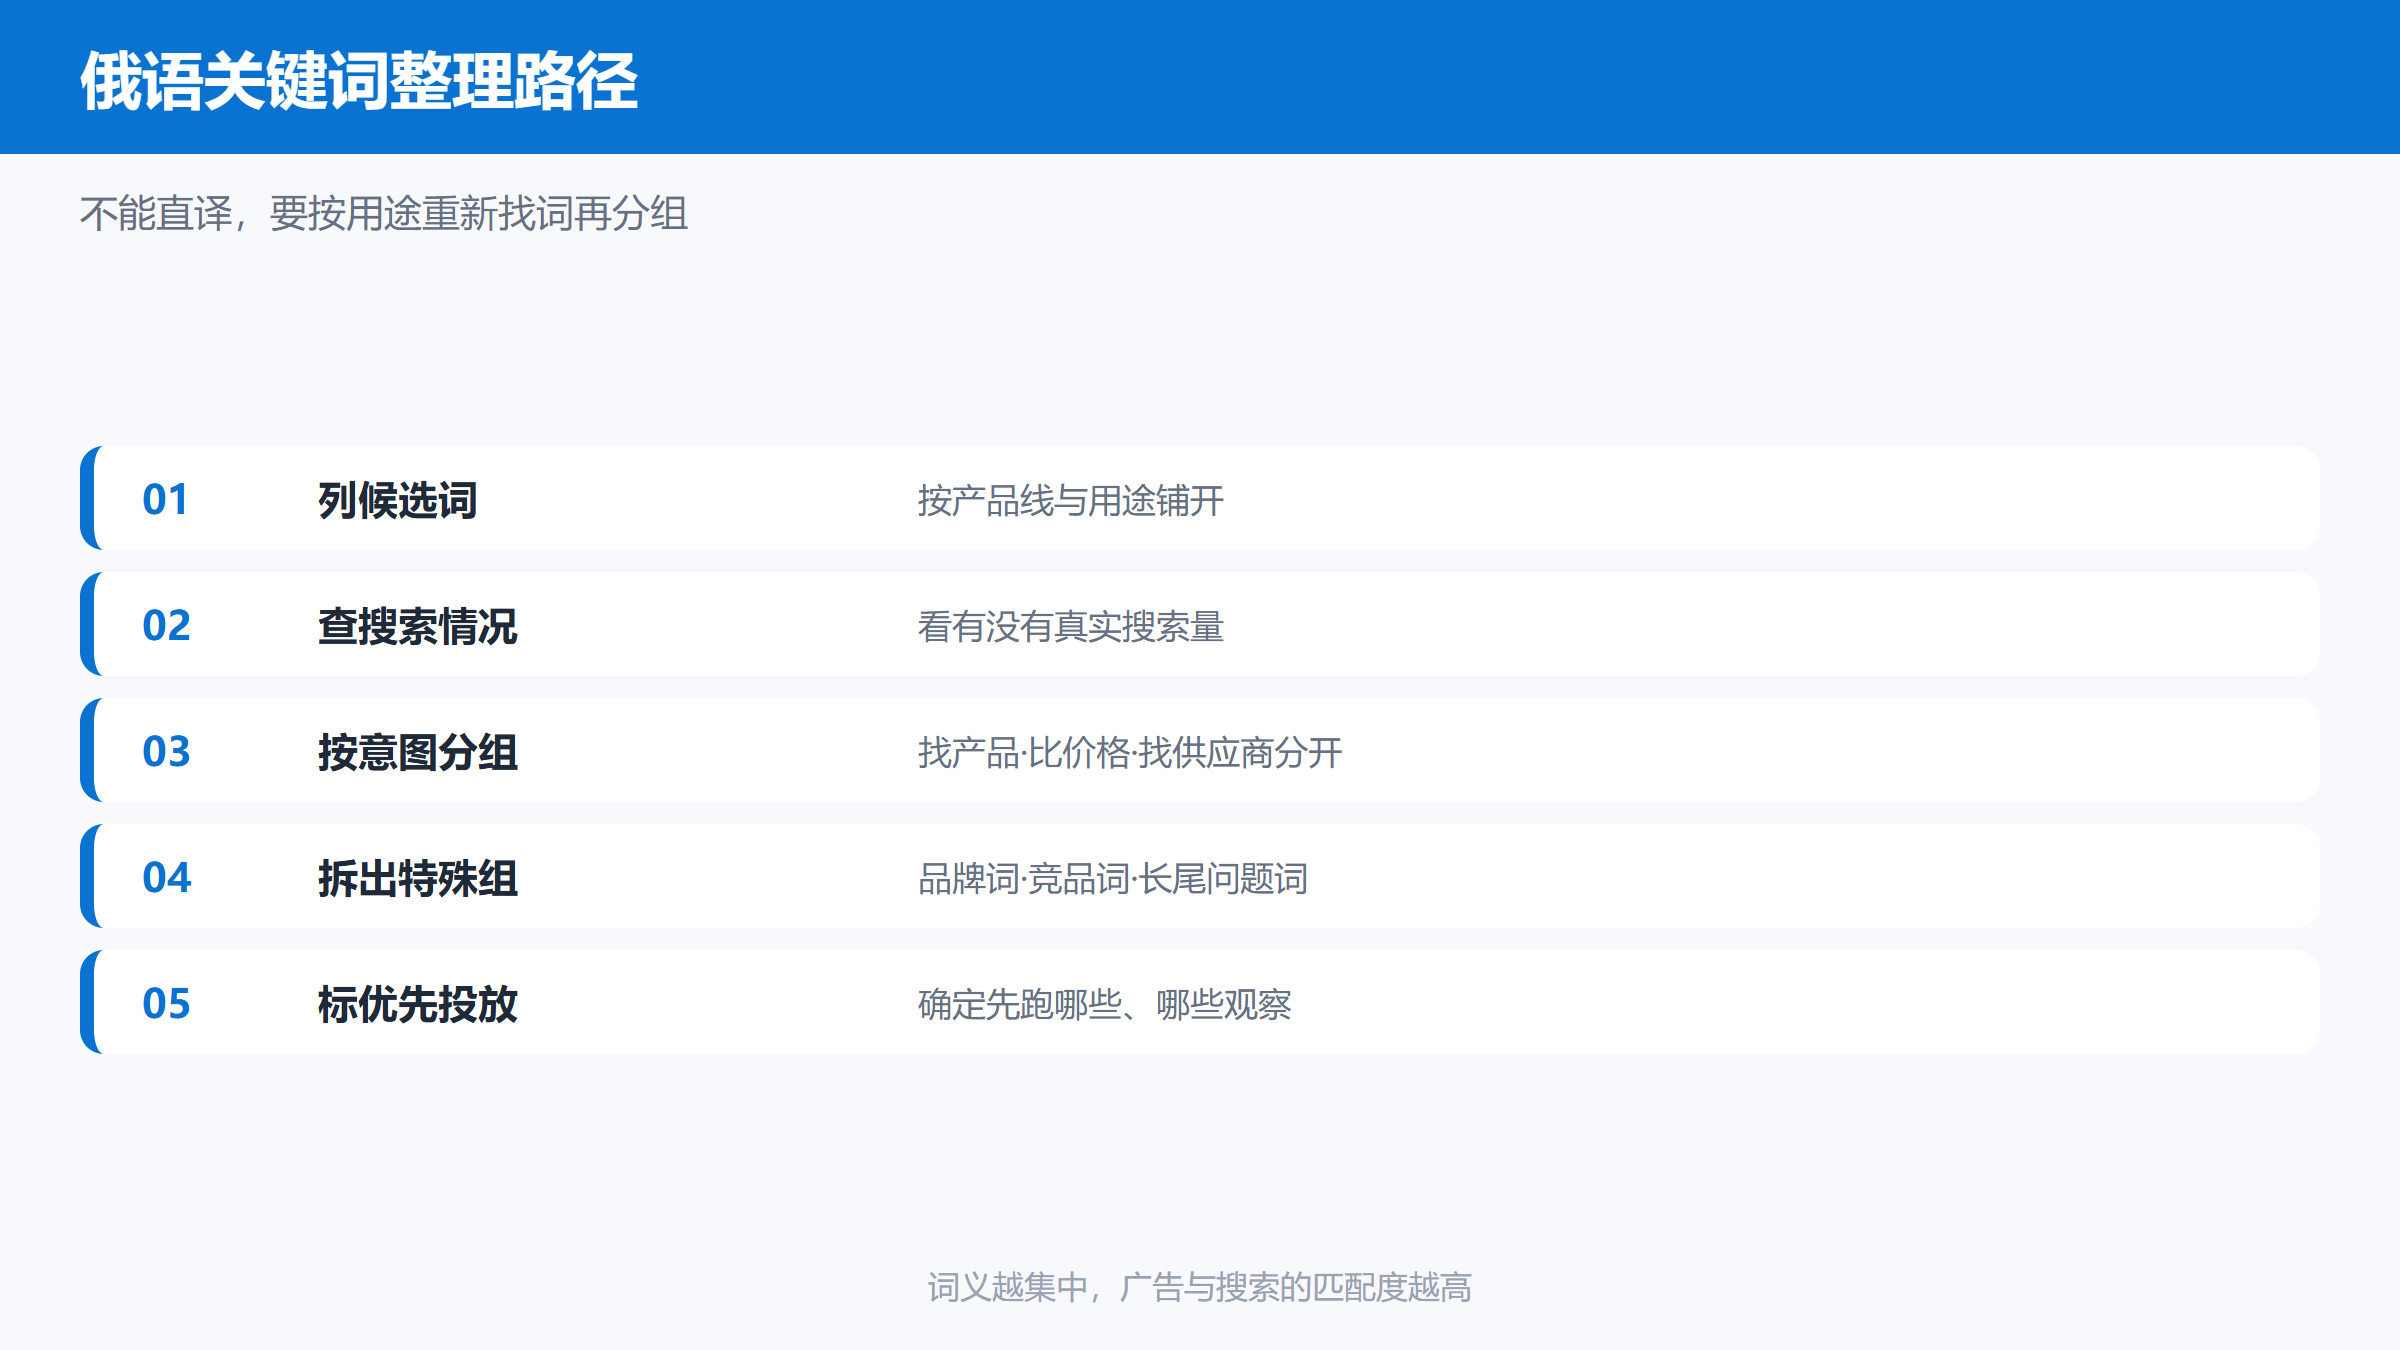Image resolution: width=2400 pixels, height=1350 pixels.
Task: Select the heading 列候选词
Action: [398, 500]
